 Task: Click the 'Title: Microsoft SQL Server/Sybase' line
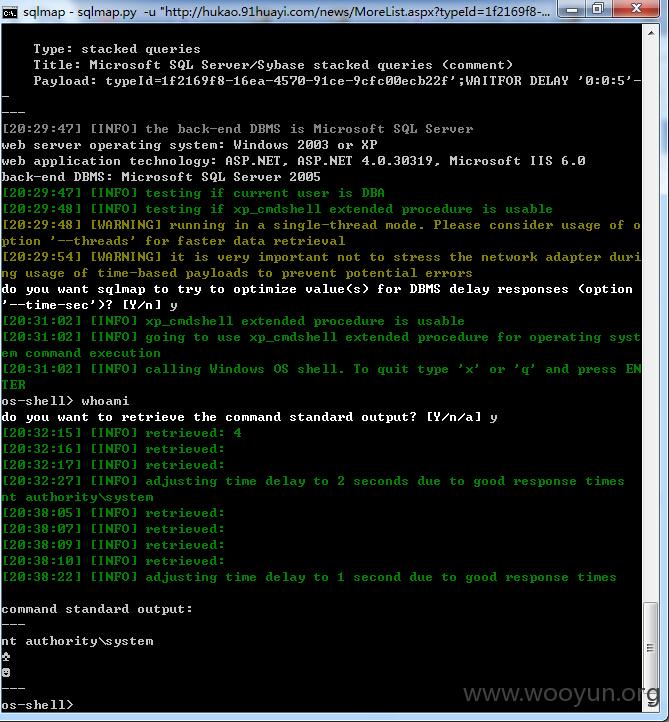click(x=273, y=65)
